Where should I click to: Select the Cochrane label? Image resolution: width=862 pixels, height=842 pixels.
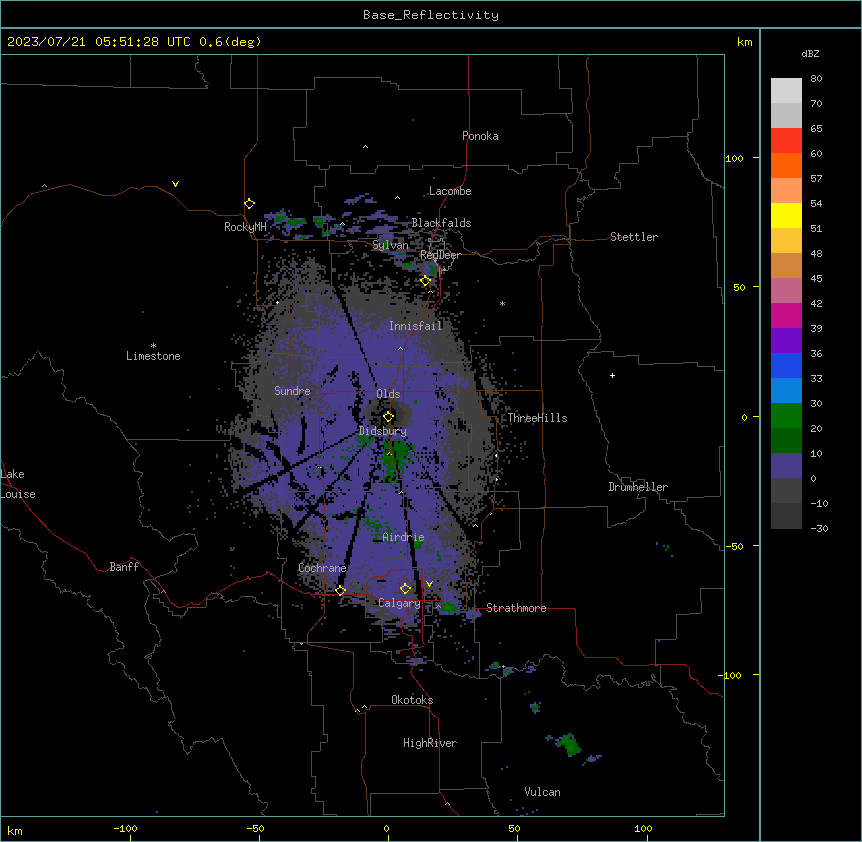pos(322,568)
